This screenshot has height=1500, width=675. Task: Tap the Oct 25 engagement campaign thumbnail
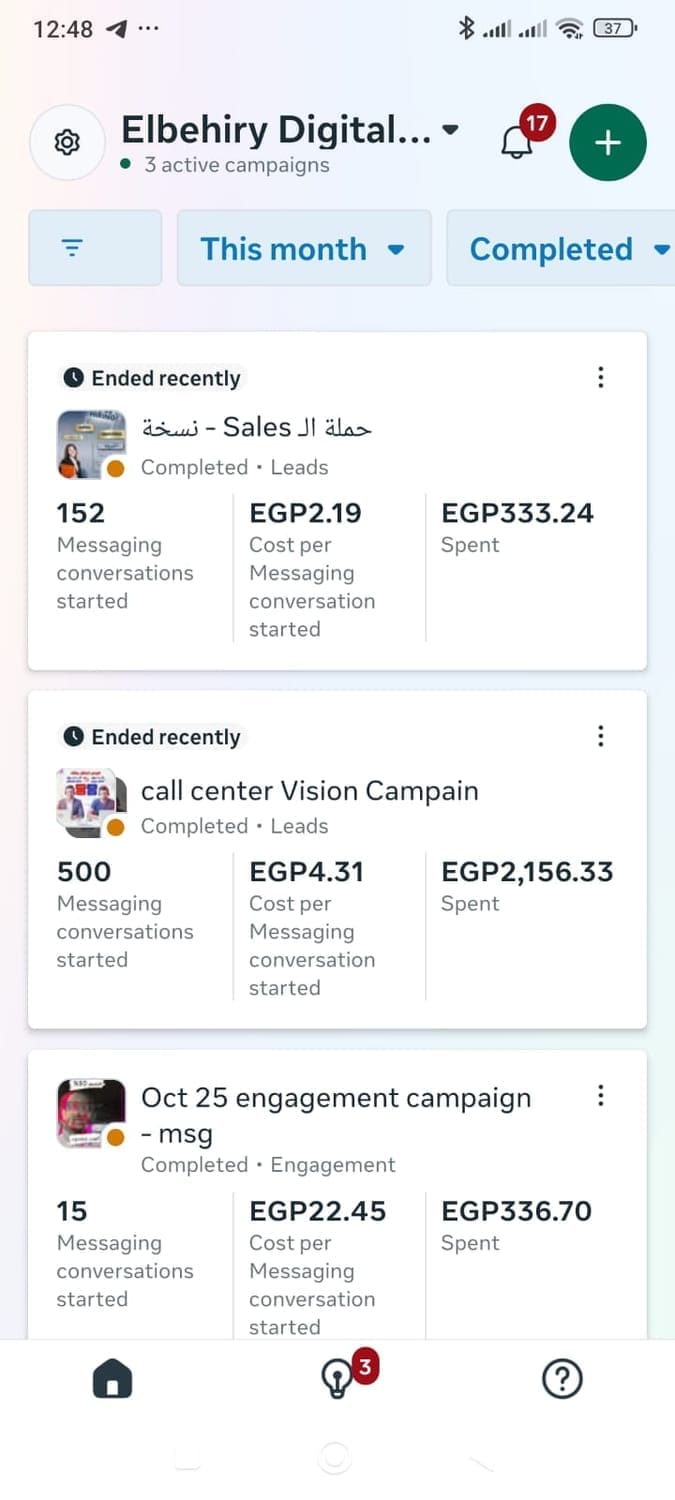click(x=91, y=1113)
